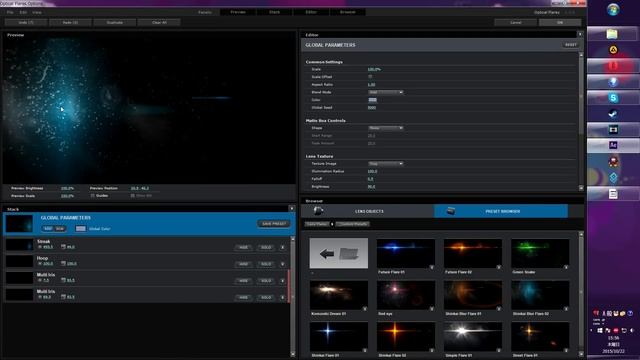
Task: Click the Lens Flares breadcrumb folder
Action: click(317, 224)
